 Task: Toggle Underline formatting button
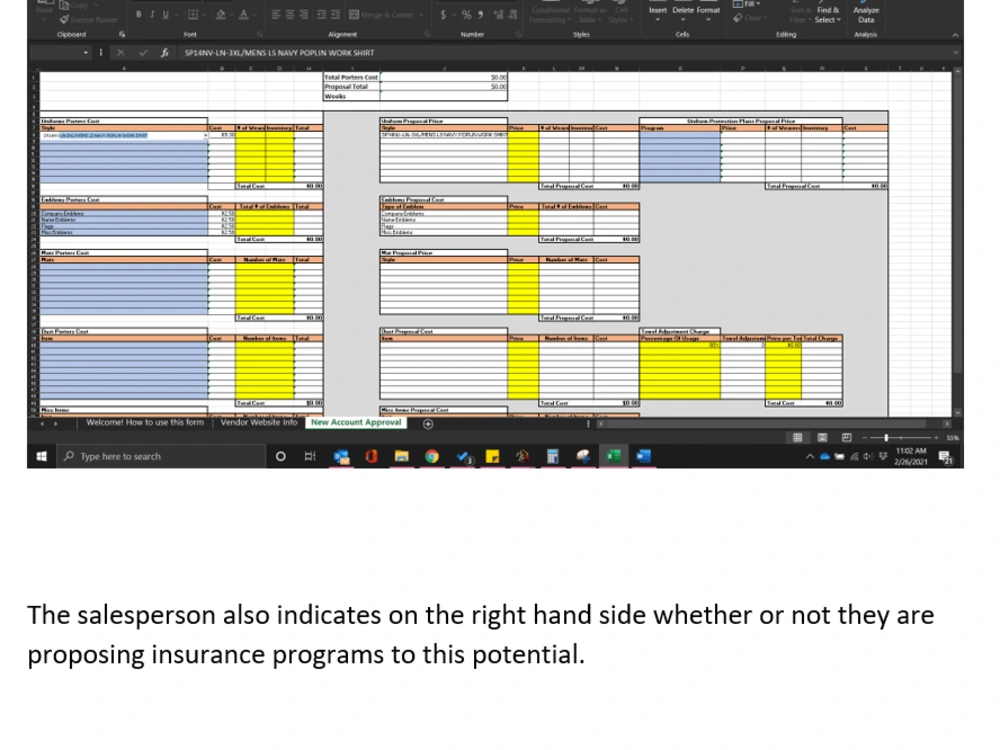coord(166,15)
